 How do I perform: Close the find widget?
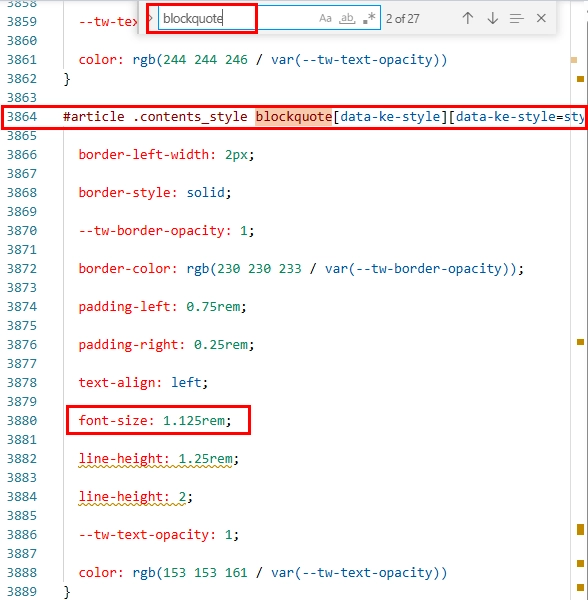[x=541, y=18]
